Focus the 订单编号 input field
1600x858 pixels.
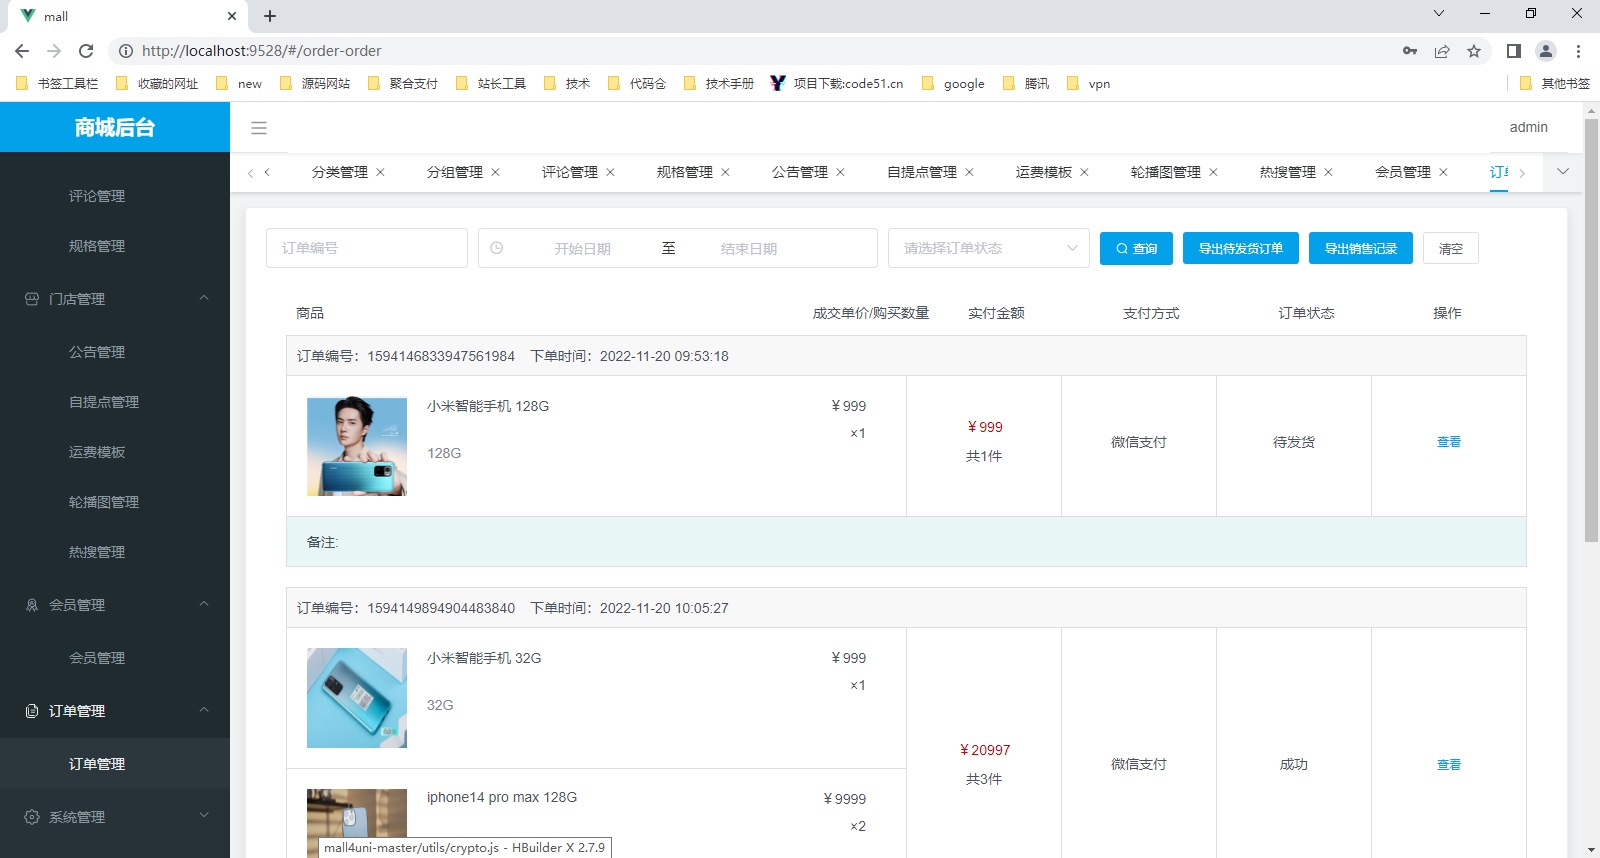click(367, 248)
